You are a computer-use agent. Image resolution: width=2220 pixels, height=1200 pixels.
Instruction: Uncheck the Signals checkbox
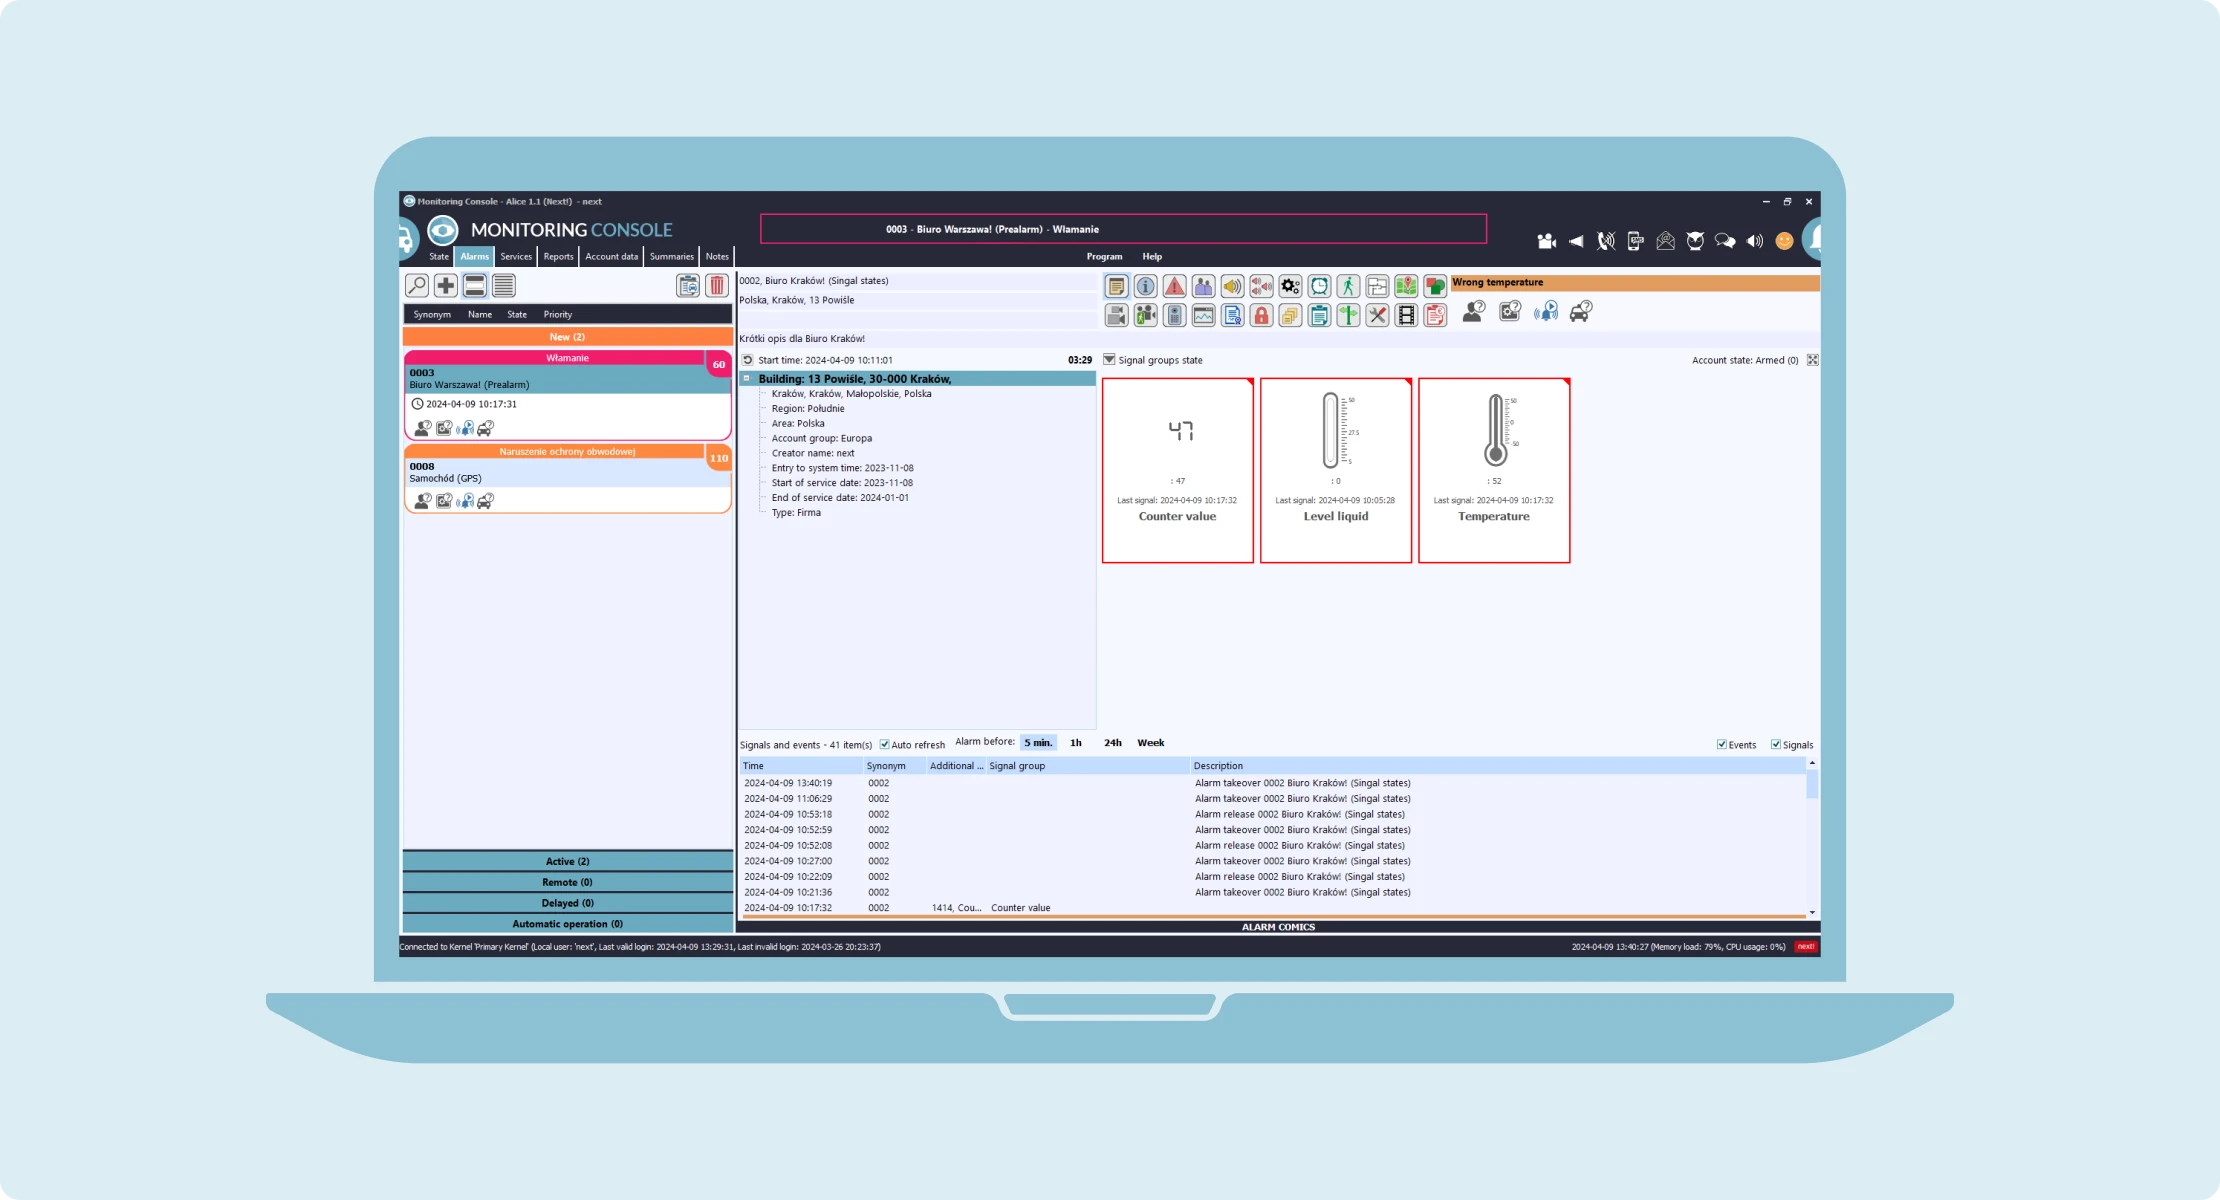point(1776,744)
